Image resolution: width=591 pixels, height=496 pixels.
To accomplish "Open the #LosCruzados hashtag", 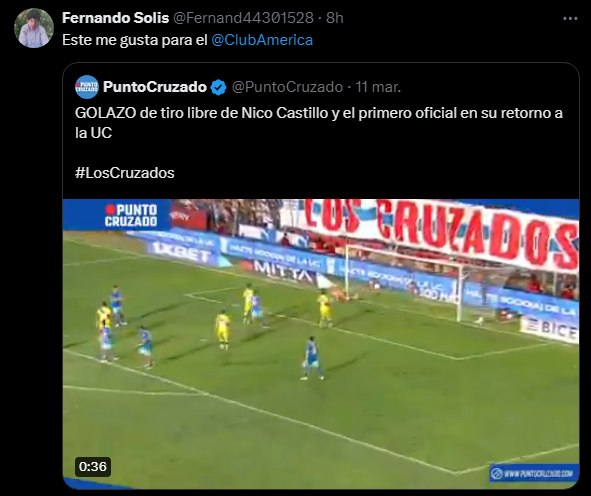I will [x=125, y=173].
